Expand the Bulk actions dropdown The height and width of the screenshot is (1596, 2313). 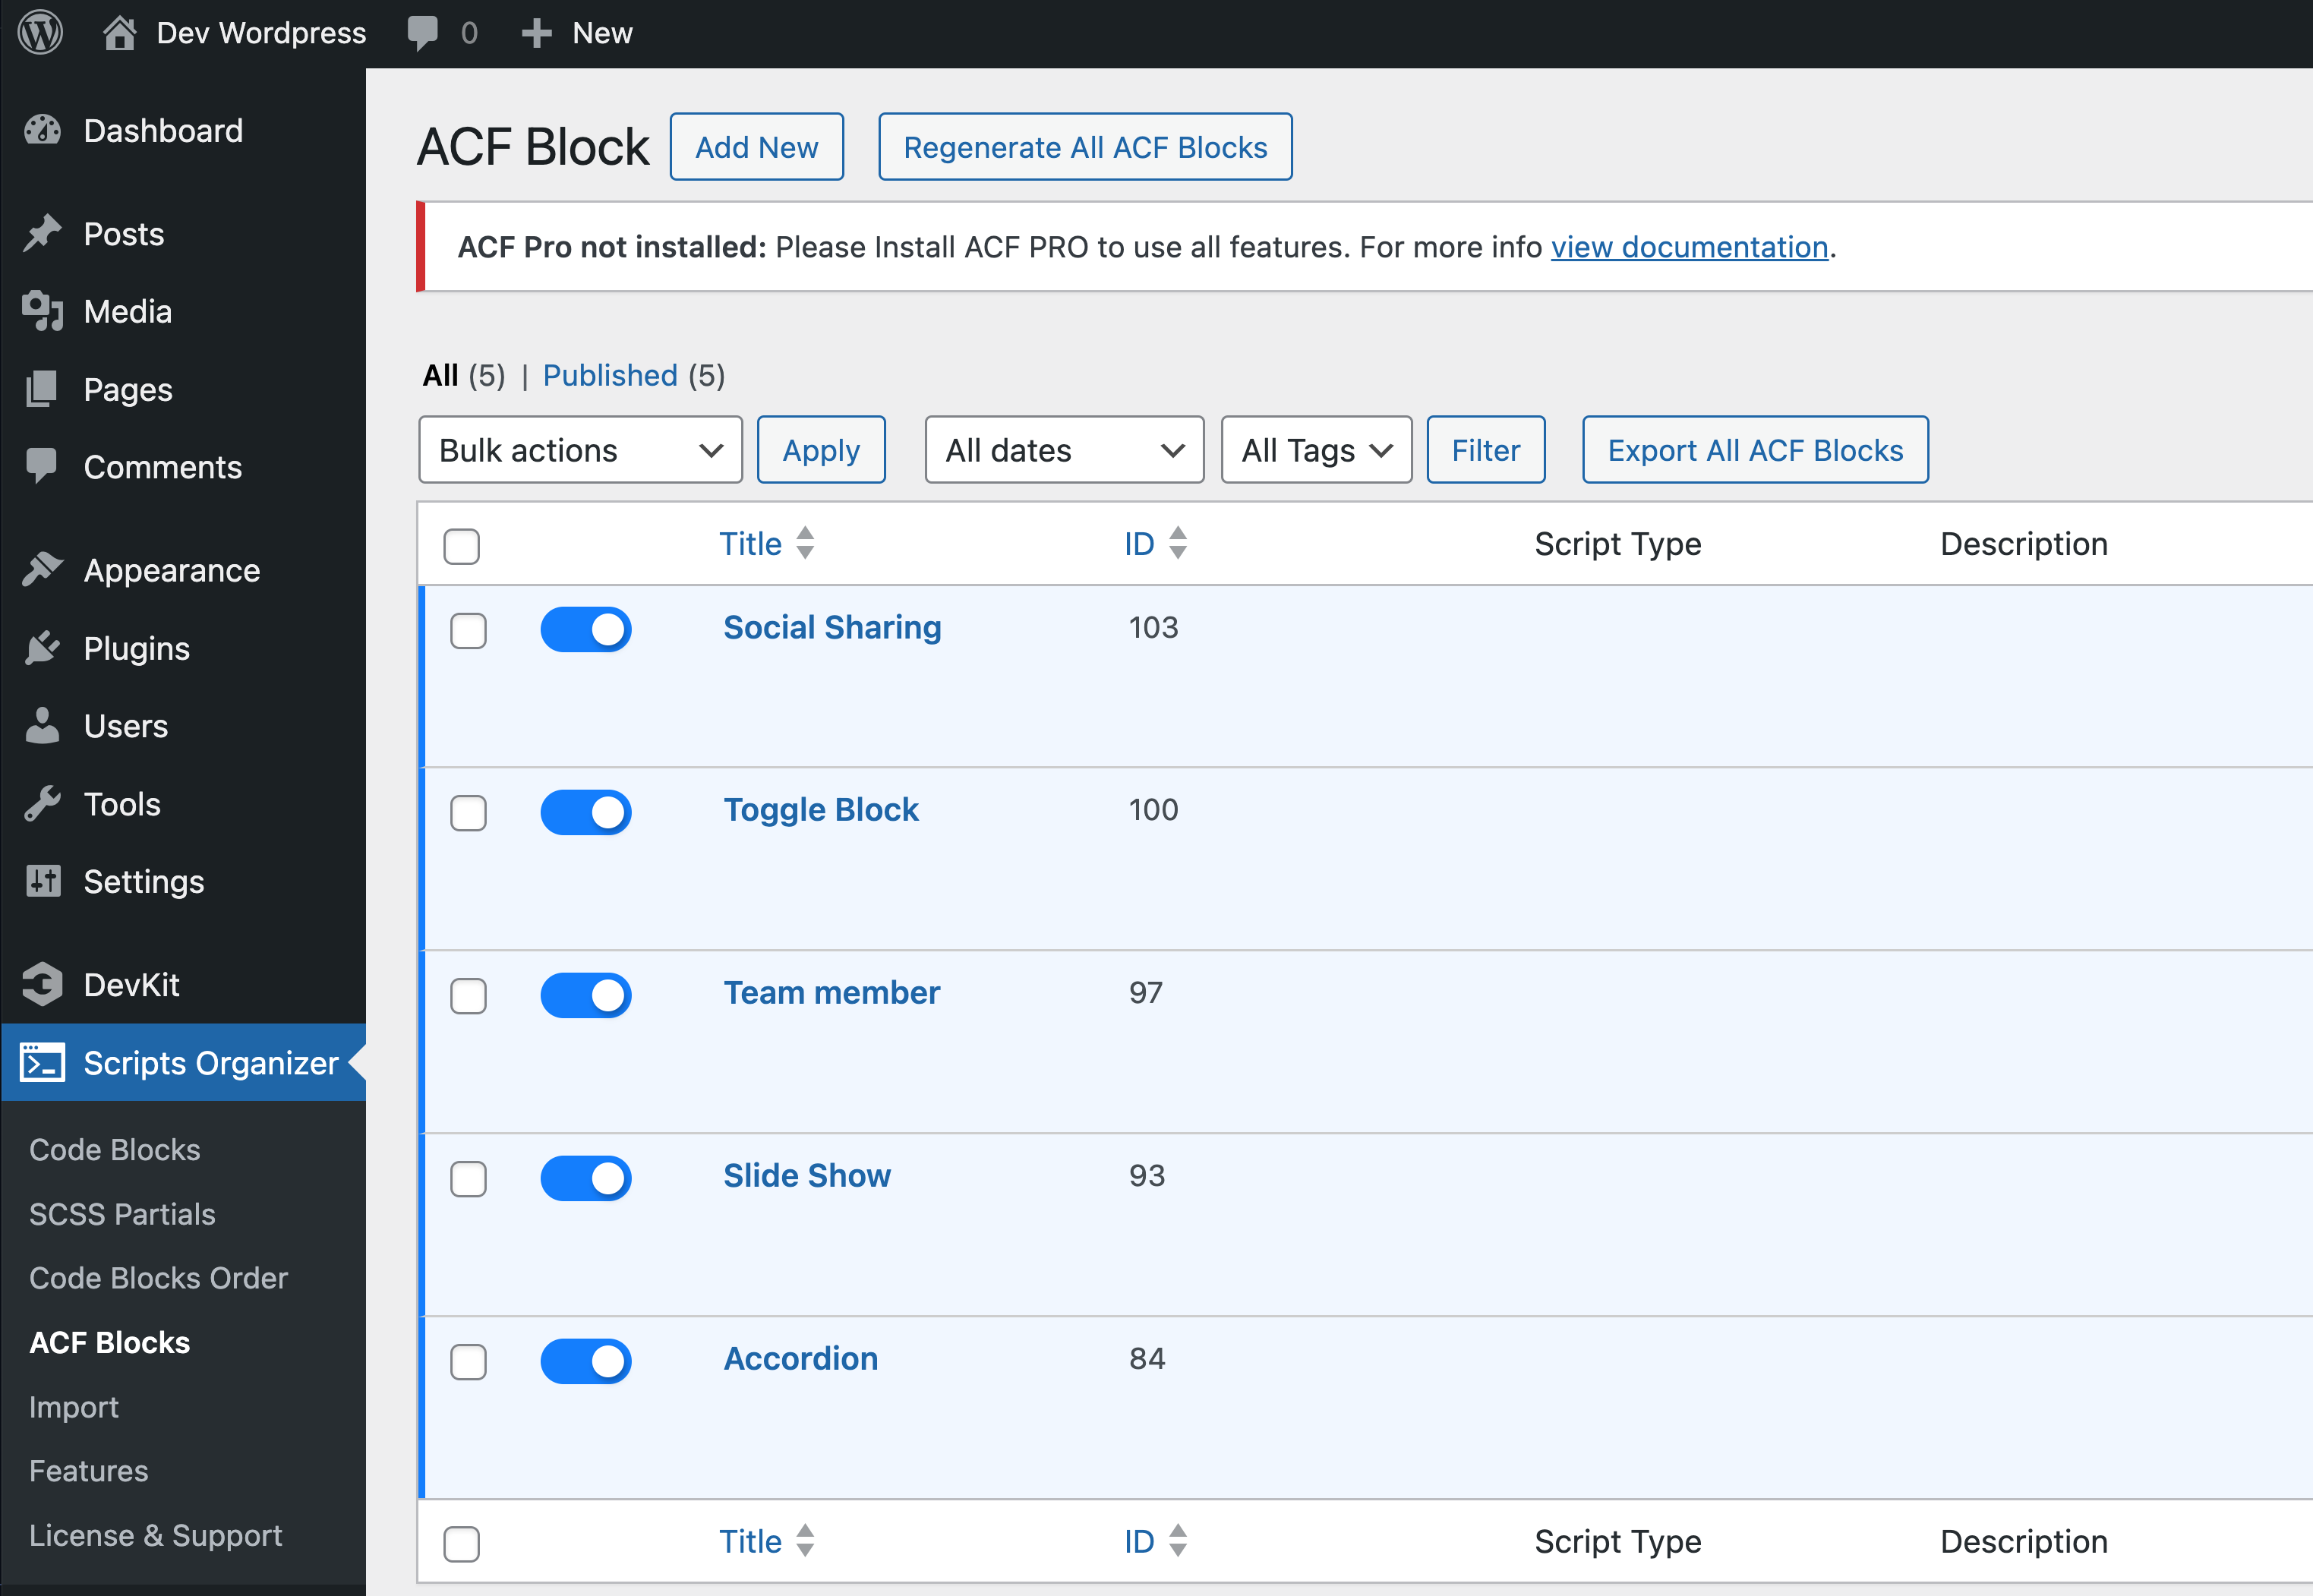(579, 450)
